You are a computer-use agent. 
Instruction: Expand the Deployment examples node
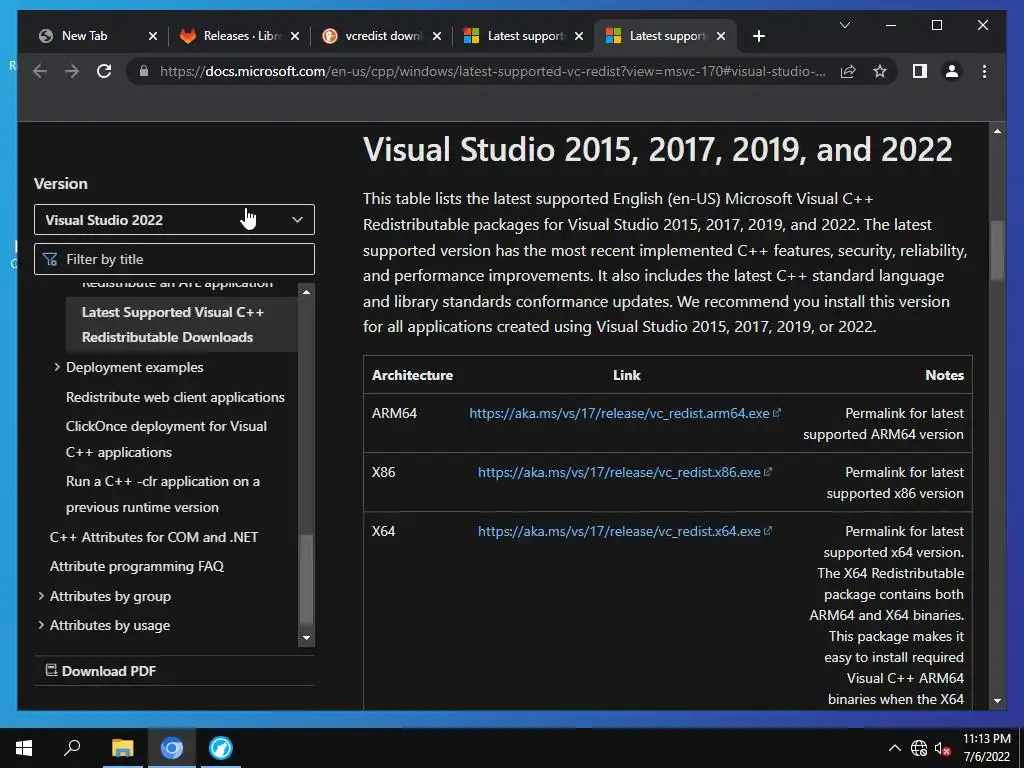click(x=57, y=367)
